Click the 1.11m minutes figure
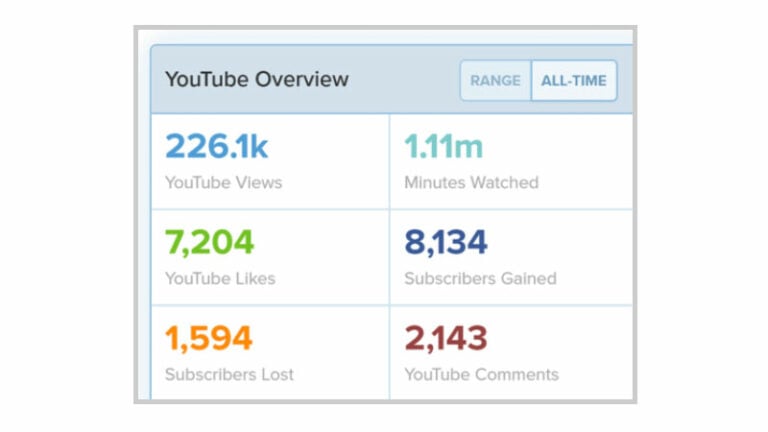The image size is (768, 432). point(444,146)
